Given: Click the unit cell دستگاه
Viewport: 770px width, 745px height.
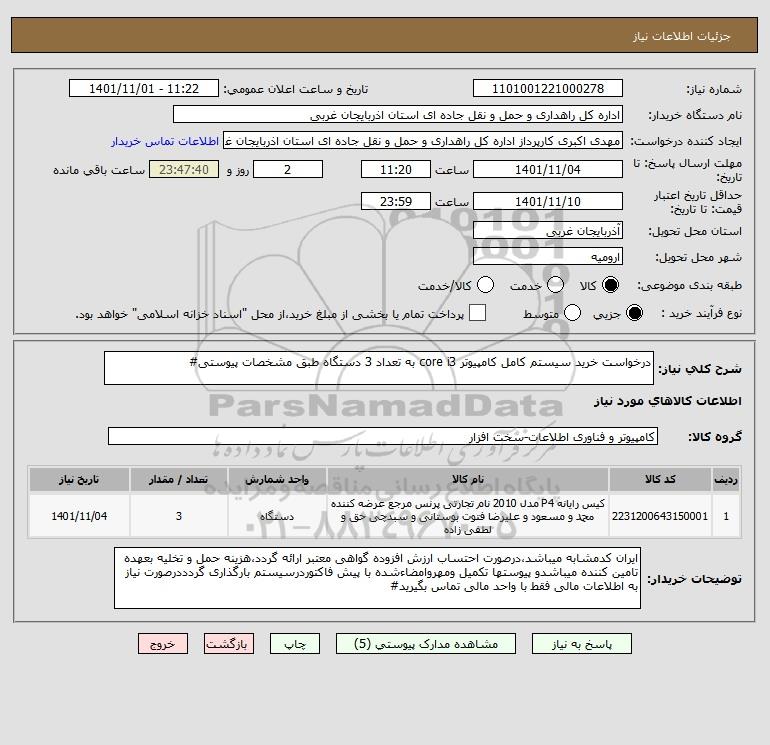Looking at the screenshot, I should click(x=277, y=516).
